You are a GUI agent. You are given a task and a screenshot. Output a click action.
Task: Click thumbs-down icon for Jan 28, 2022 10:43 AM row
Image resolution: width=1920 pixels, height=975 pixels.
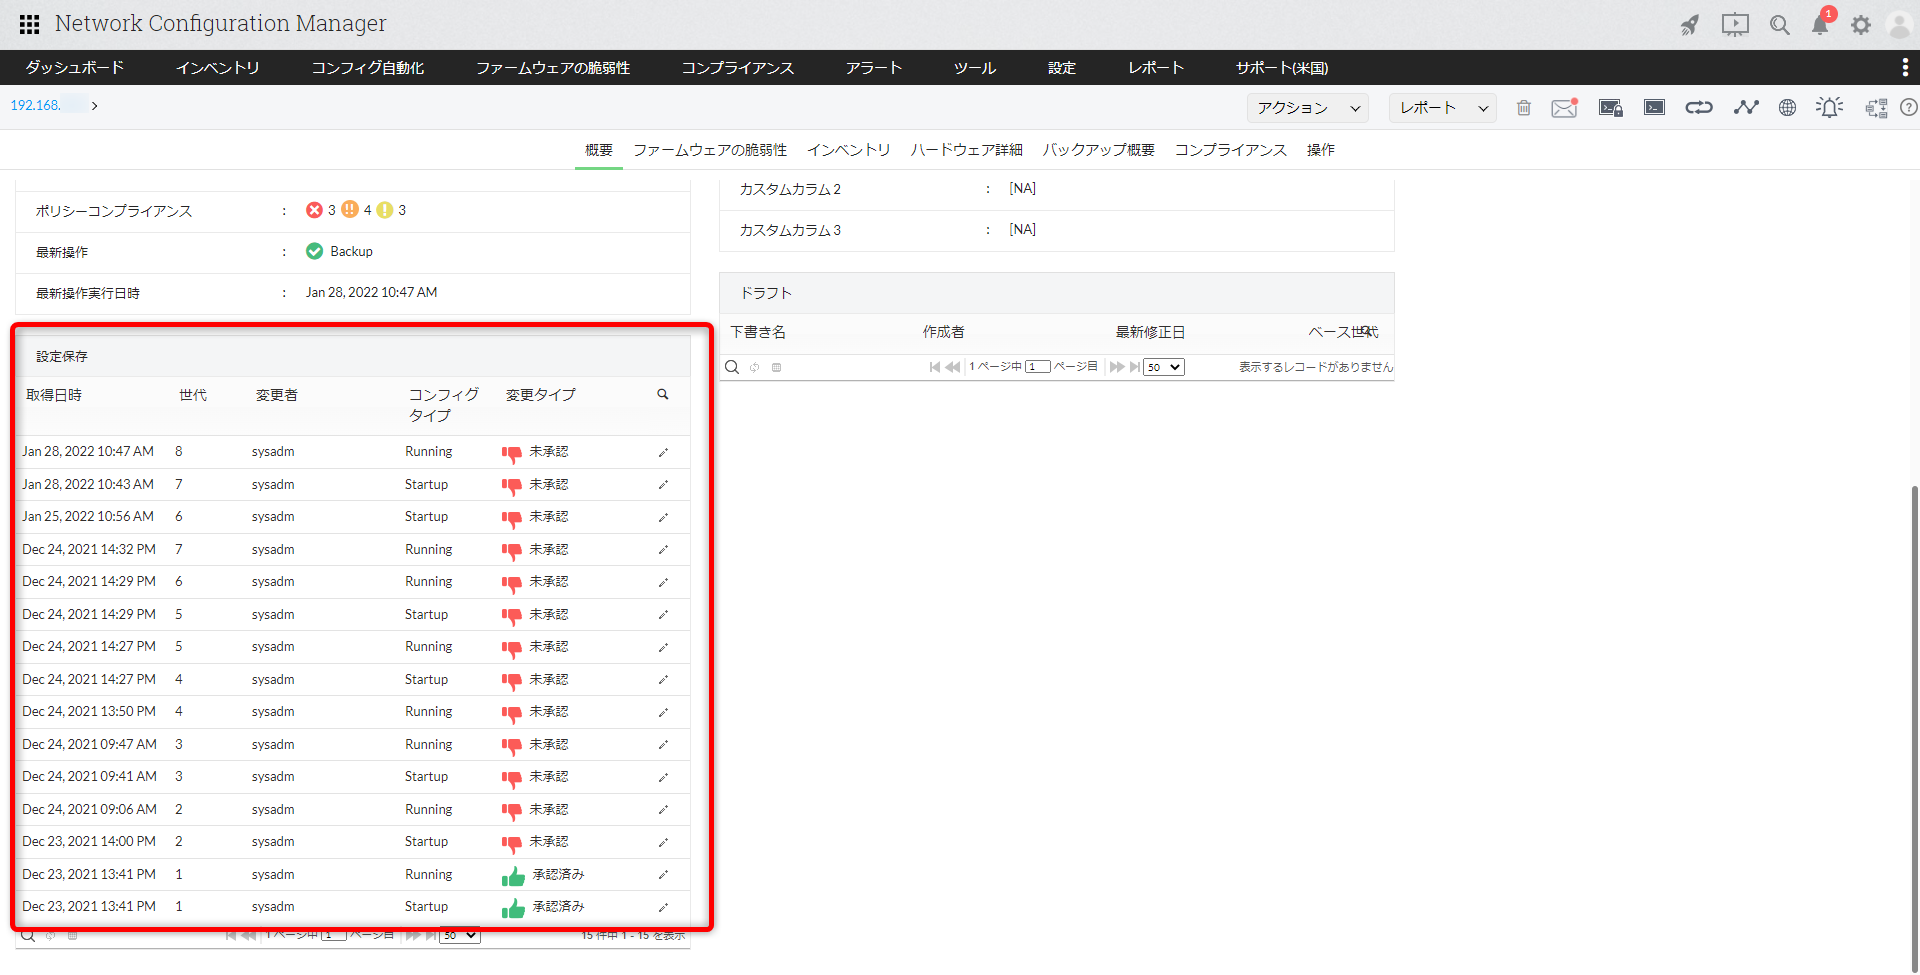click(x=512, y=486)
